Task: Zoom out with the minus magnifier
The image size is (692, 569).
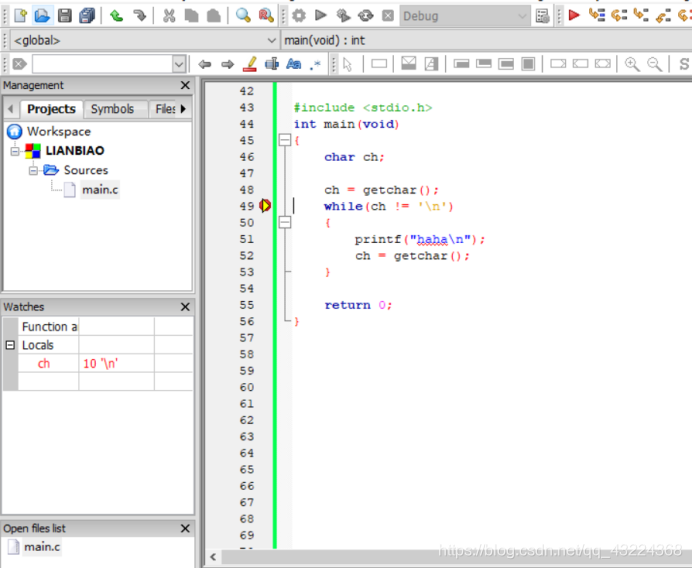Action: click(654, 64)
